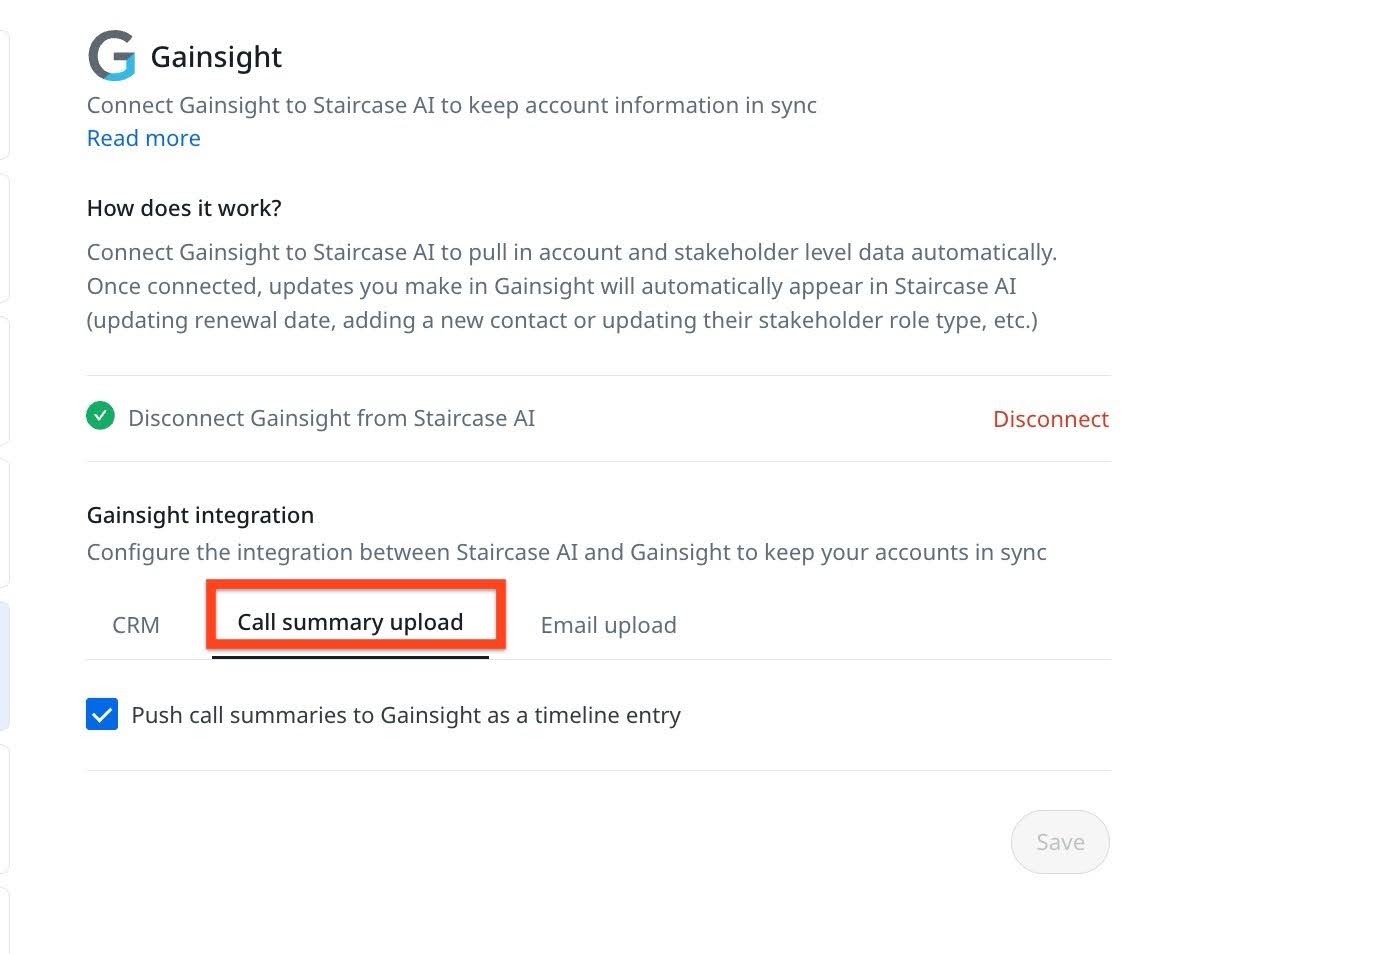Disconnect Gainsight from Staircase AI

pos(1050,419)
